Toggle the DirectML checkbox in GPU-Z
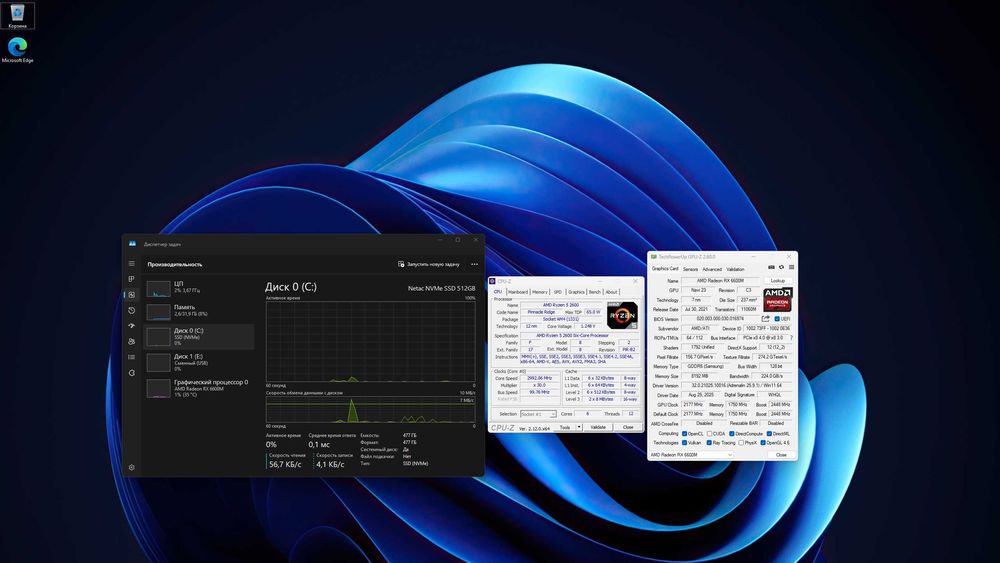The image size is (1000, 563). 769,434
